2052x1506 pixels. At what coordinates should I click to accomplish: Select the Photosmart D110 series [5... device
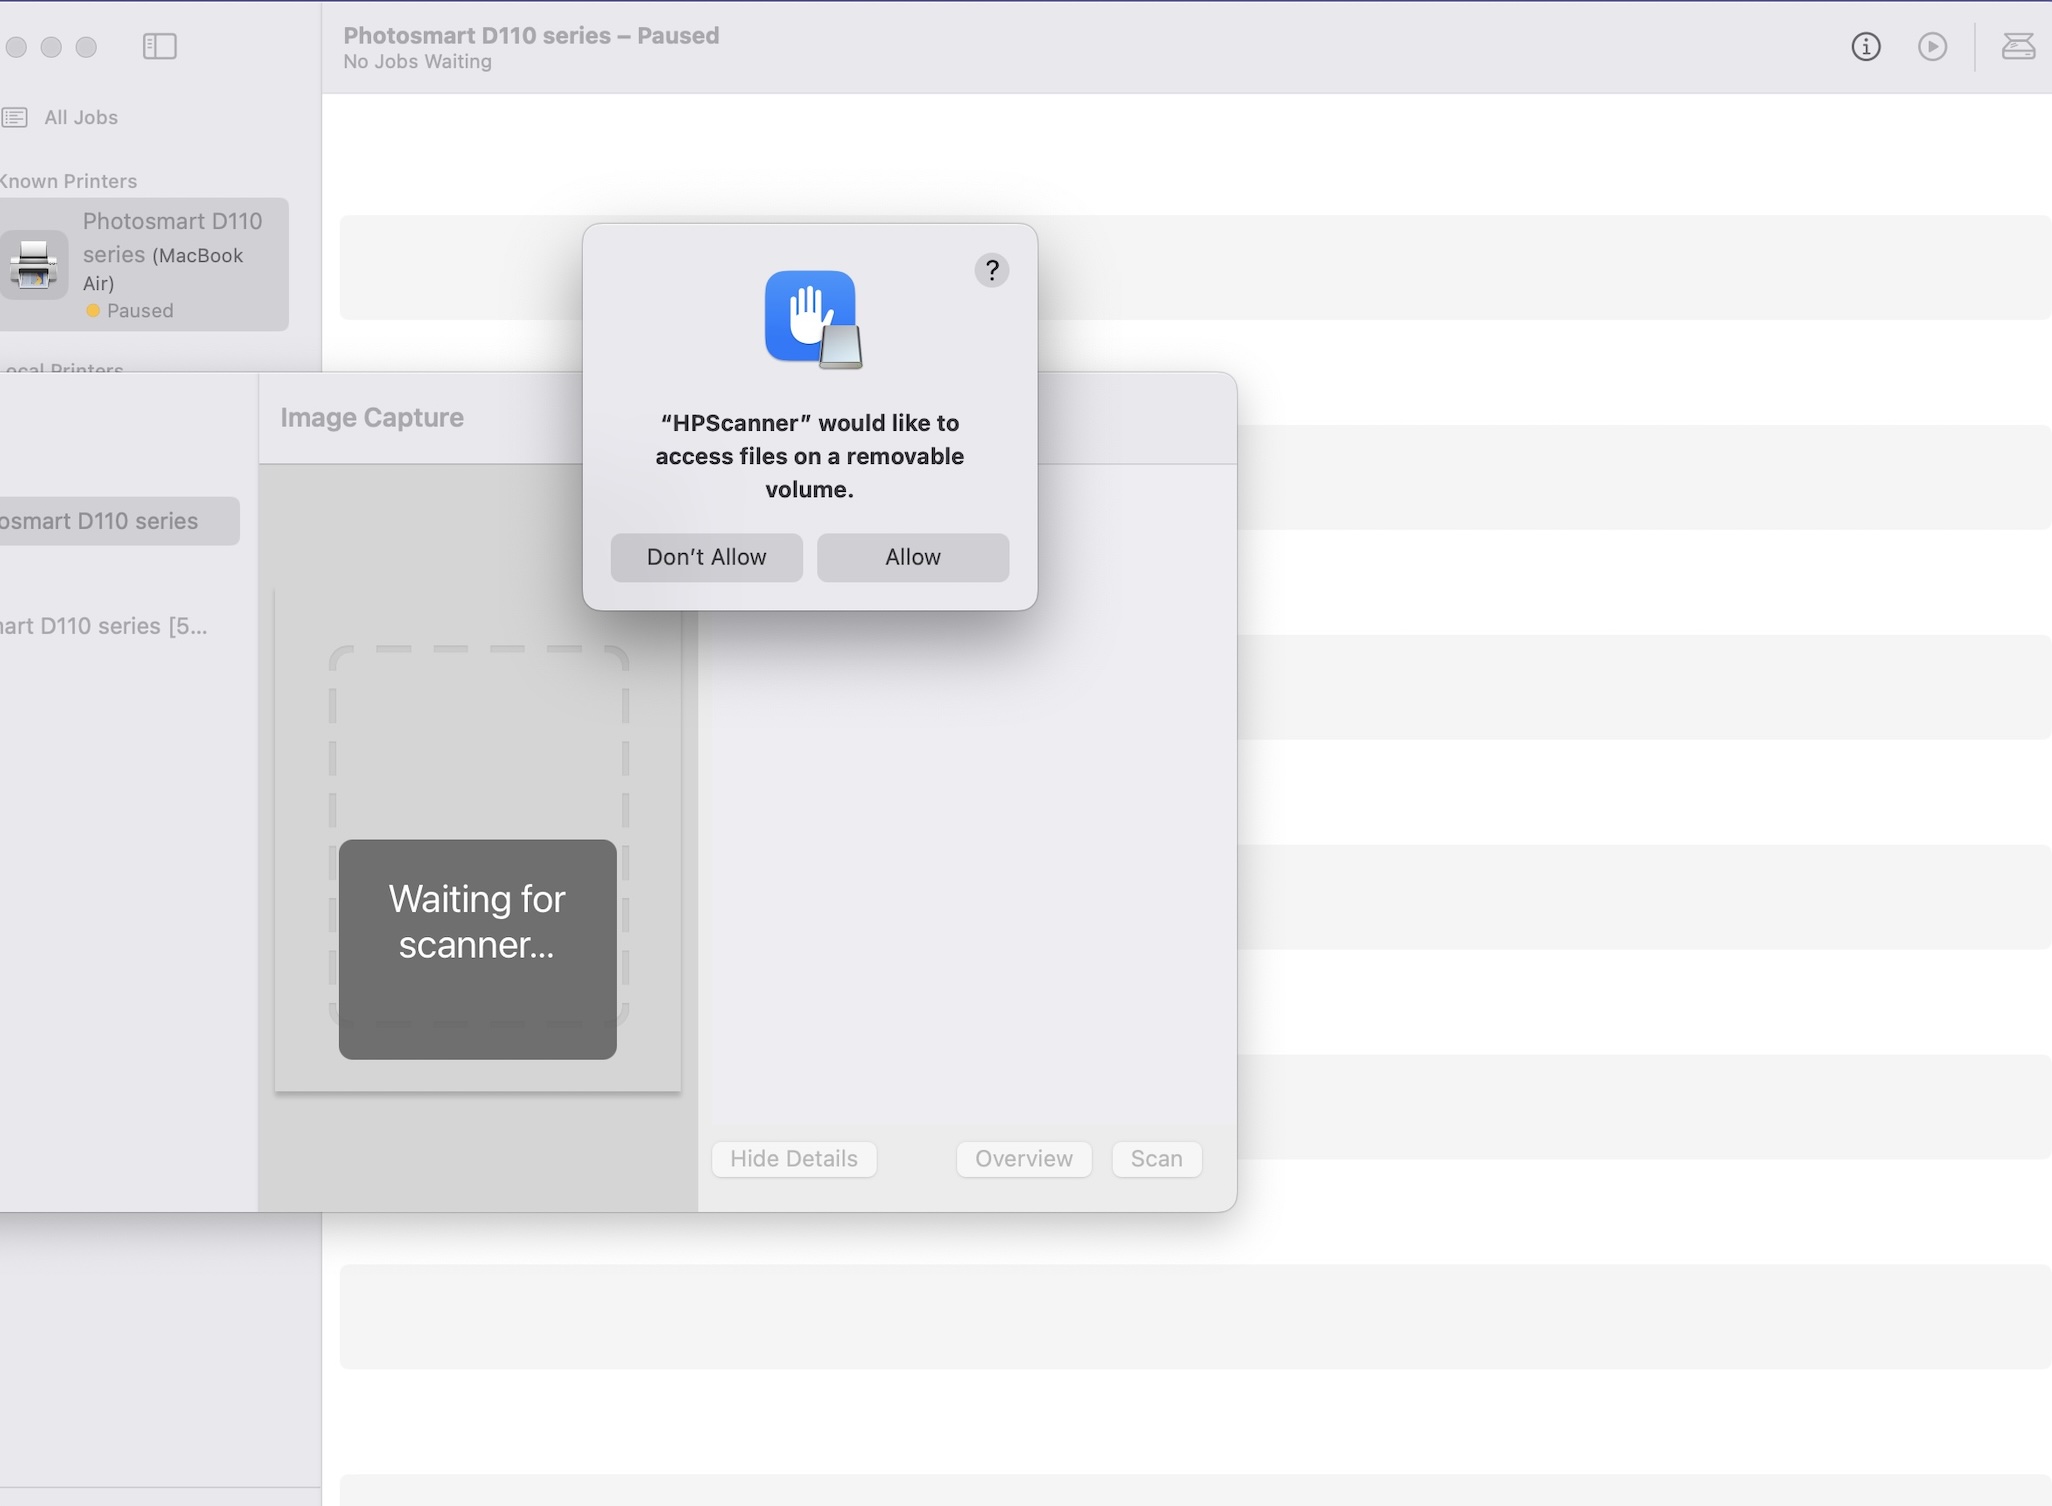(105, 626)
